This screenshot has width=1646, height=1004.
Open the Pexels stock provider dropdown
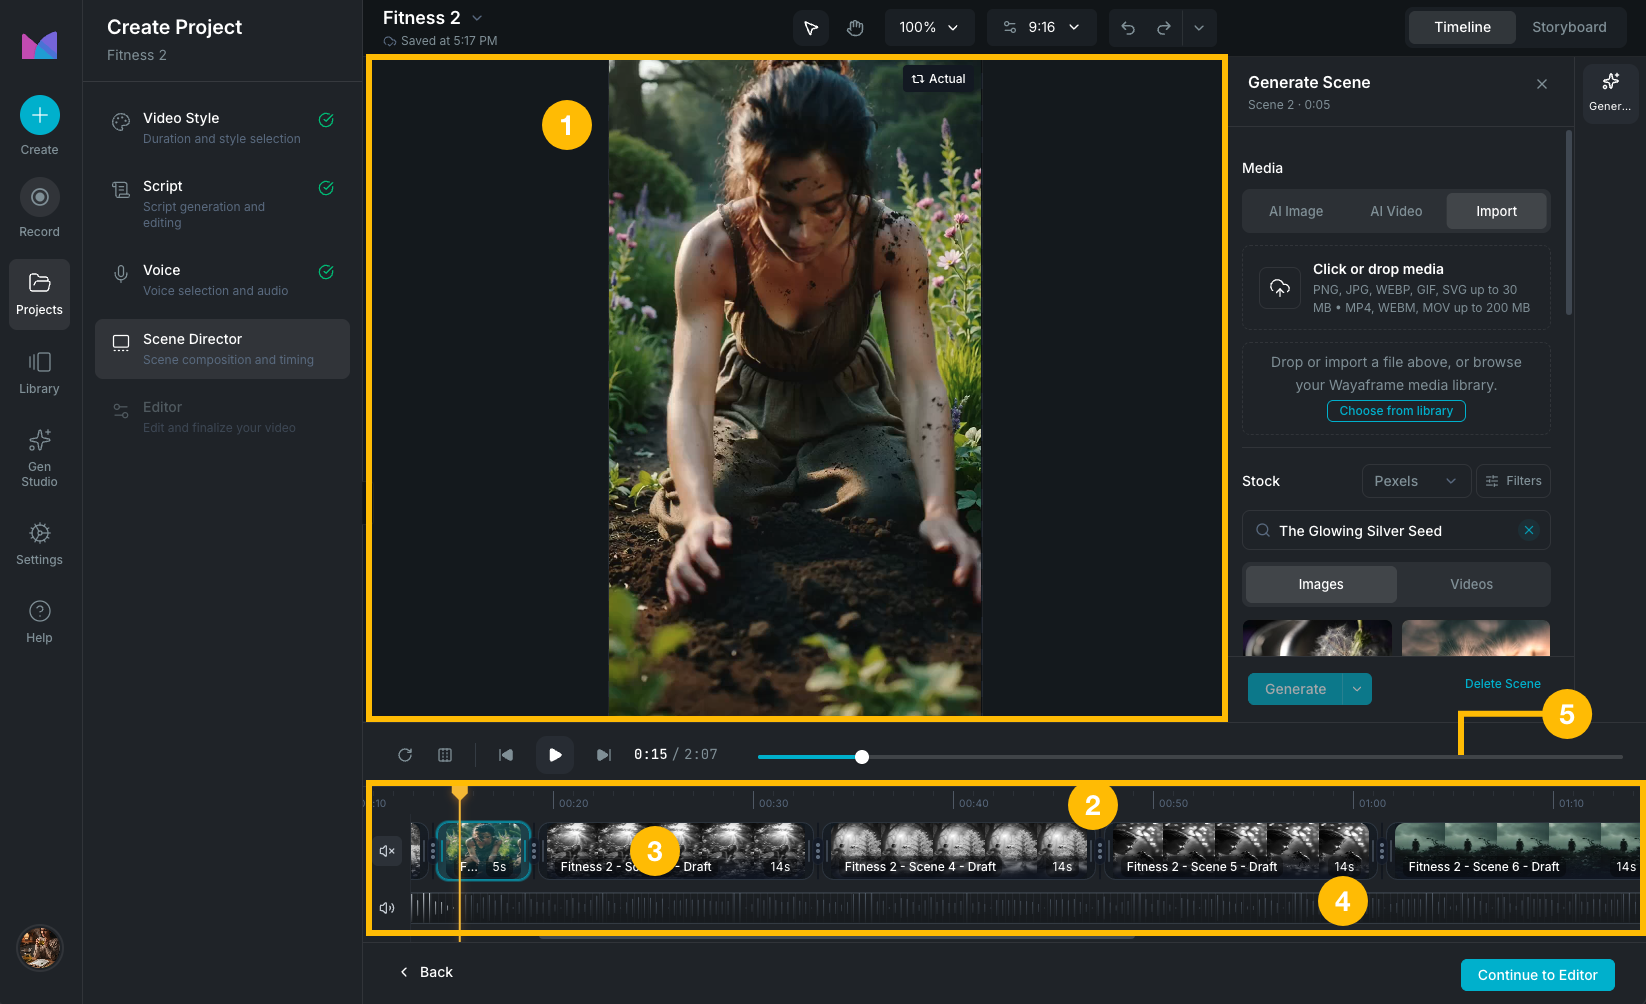(1415, 481)
